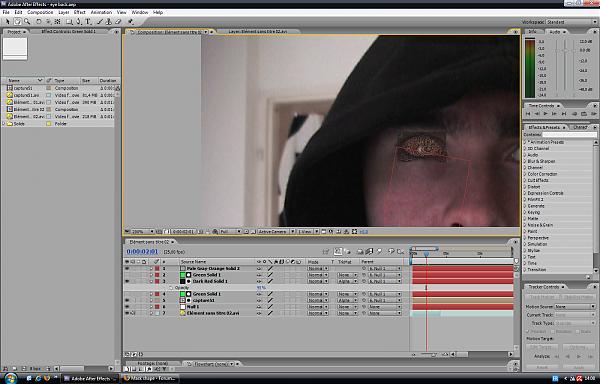
Task: Click inside the Effects & Presets Contains search field
Action: click(569, 135)
